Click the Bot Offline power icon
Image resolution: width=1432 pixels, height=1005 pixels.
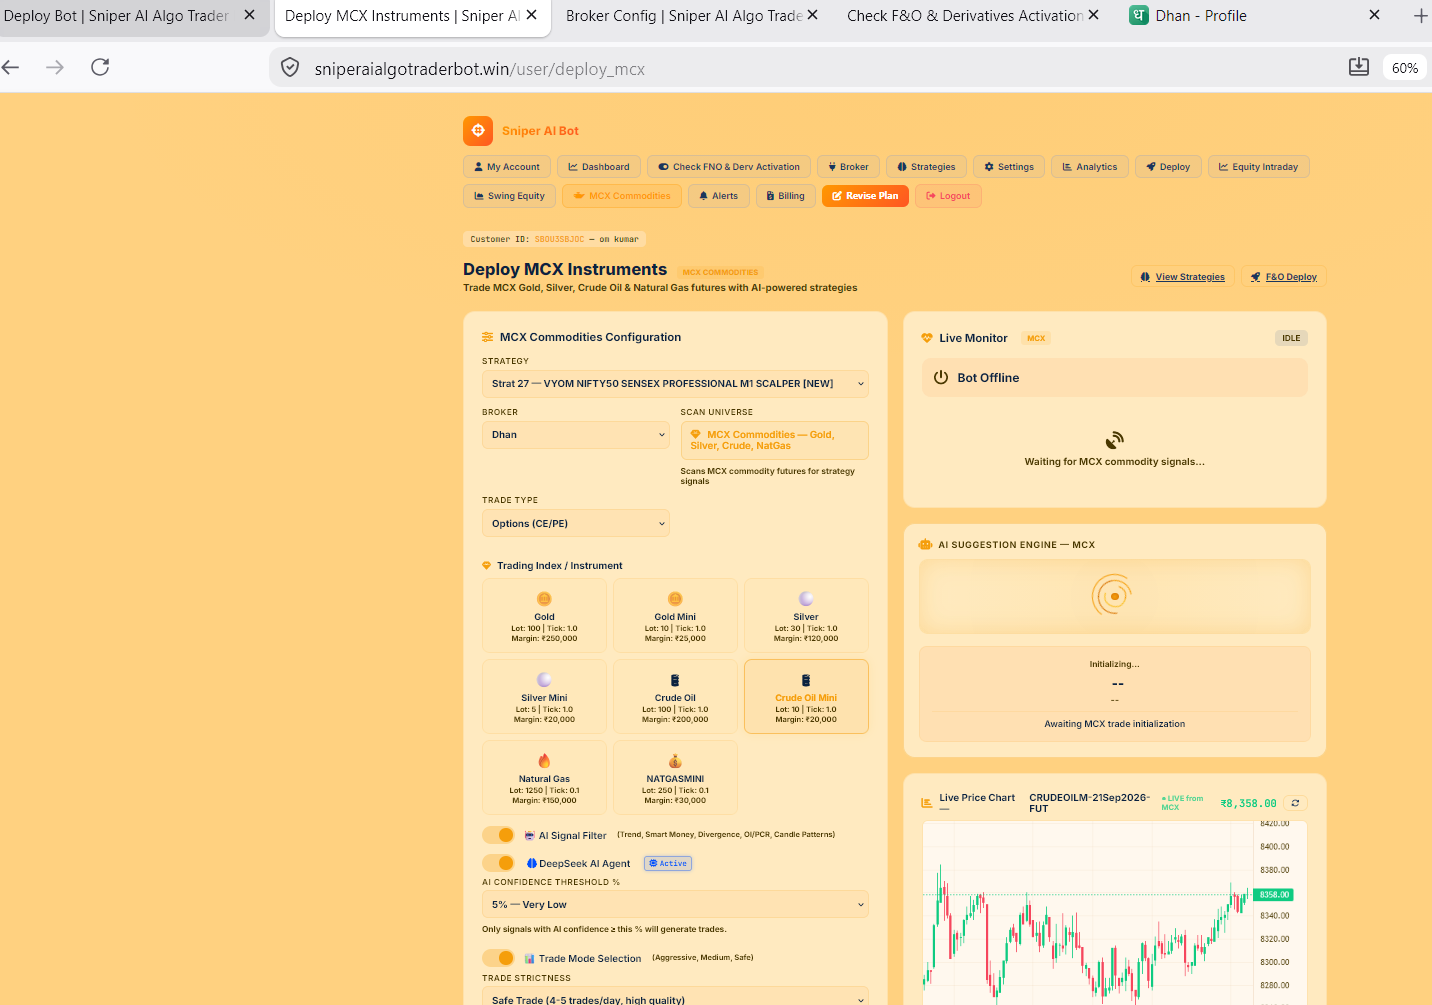[941, 378]
